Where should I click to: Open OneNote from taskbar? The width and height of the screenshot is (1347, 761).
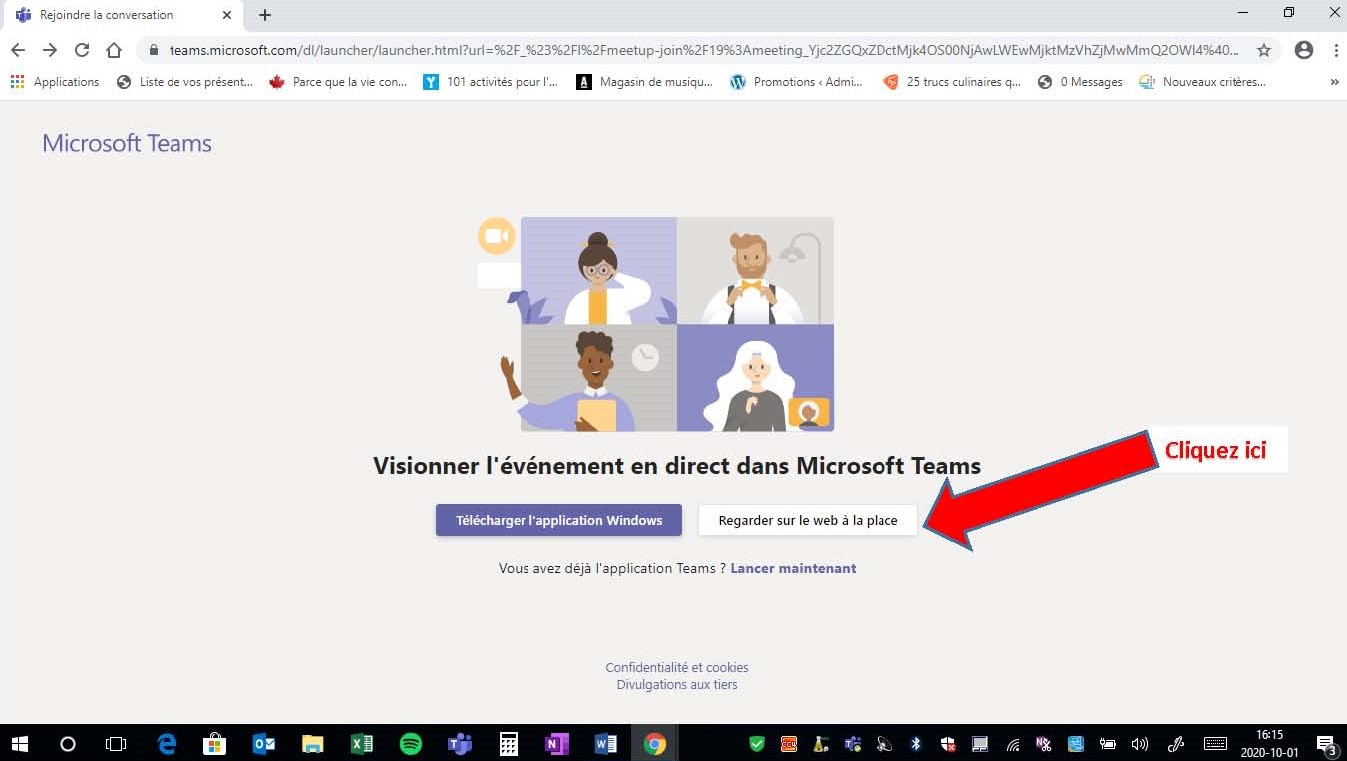click(x=557, y=744)
